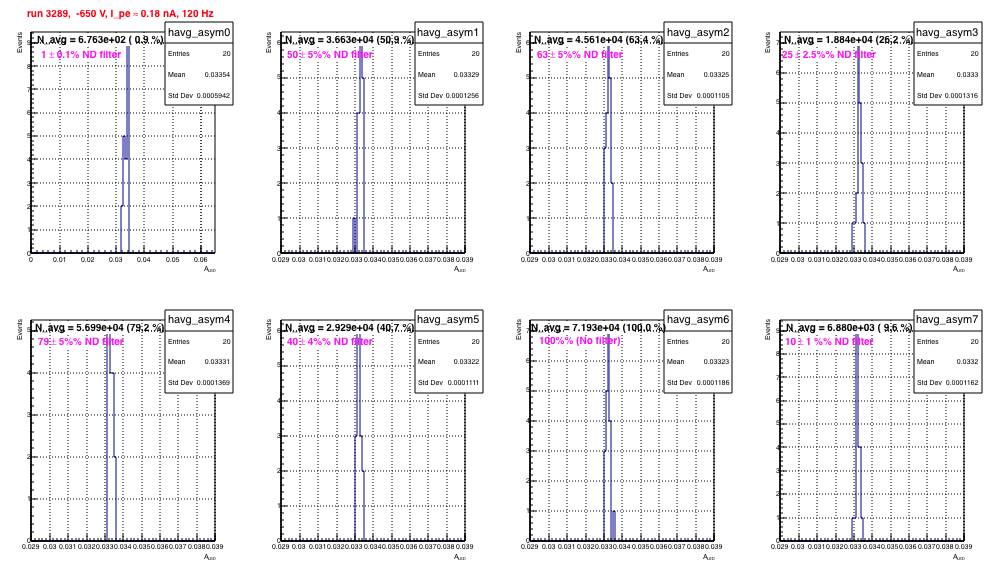Select Std Dev value 0.0001316

point(962,96)
